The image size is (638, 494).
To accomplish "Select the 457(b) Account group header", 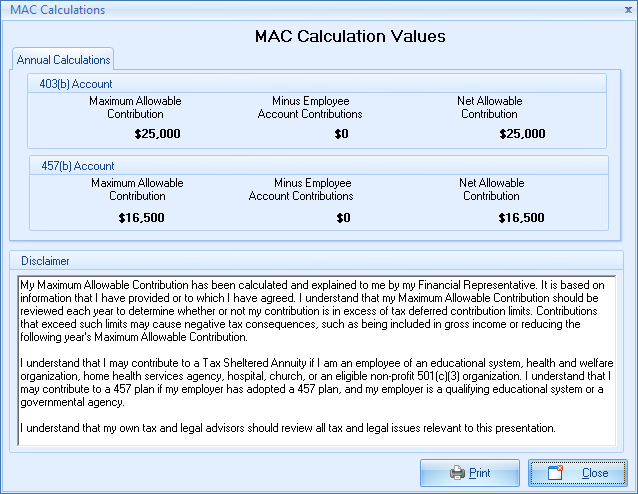I will (x=76, y=166).
